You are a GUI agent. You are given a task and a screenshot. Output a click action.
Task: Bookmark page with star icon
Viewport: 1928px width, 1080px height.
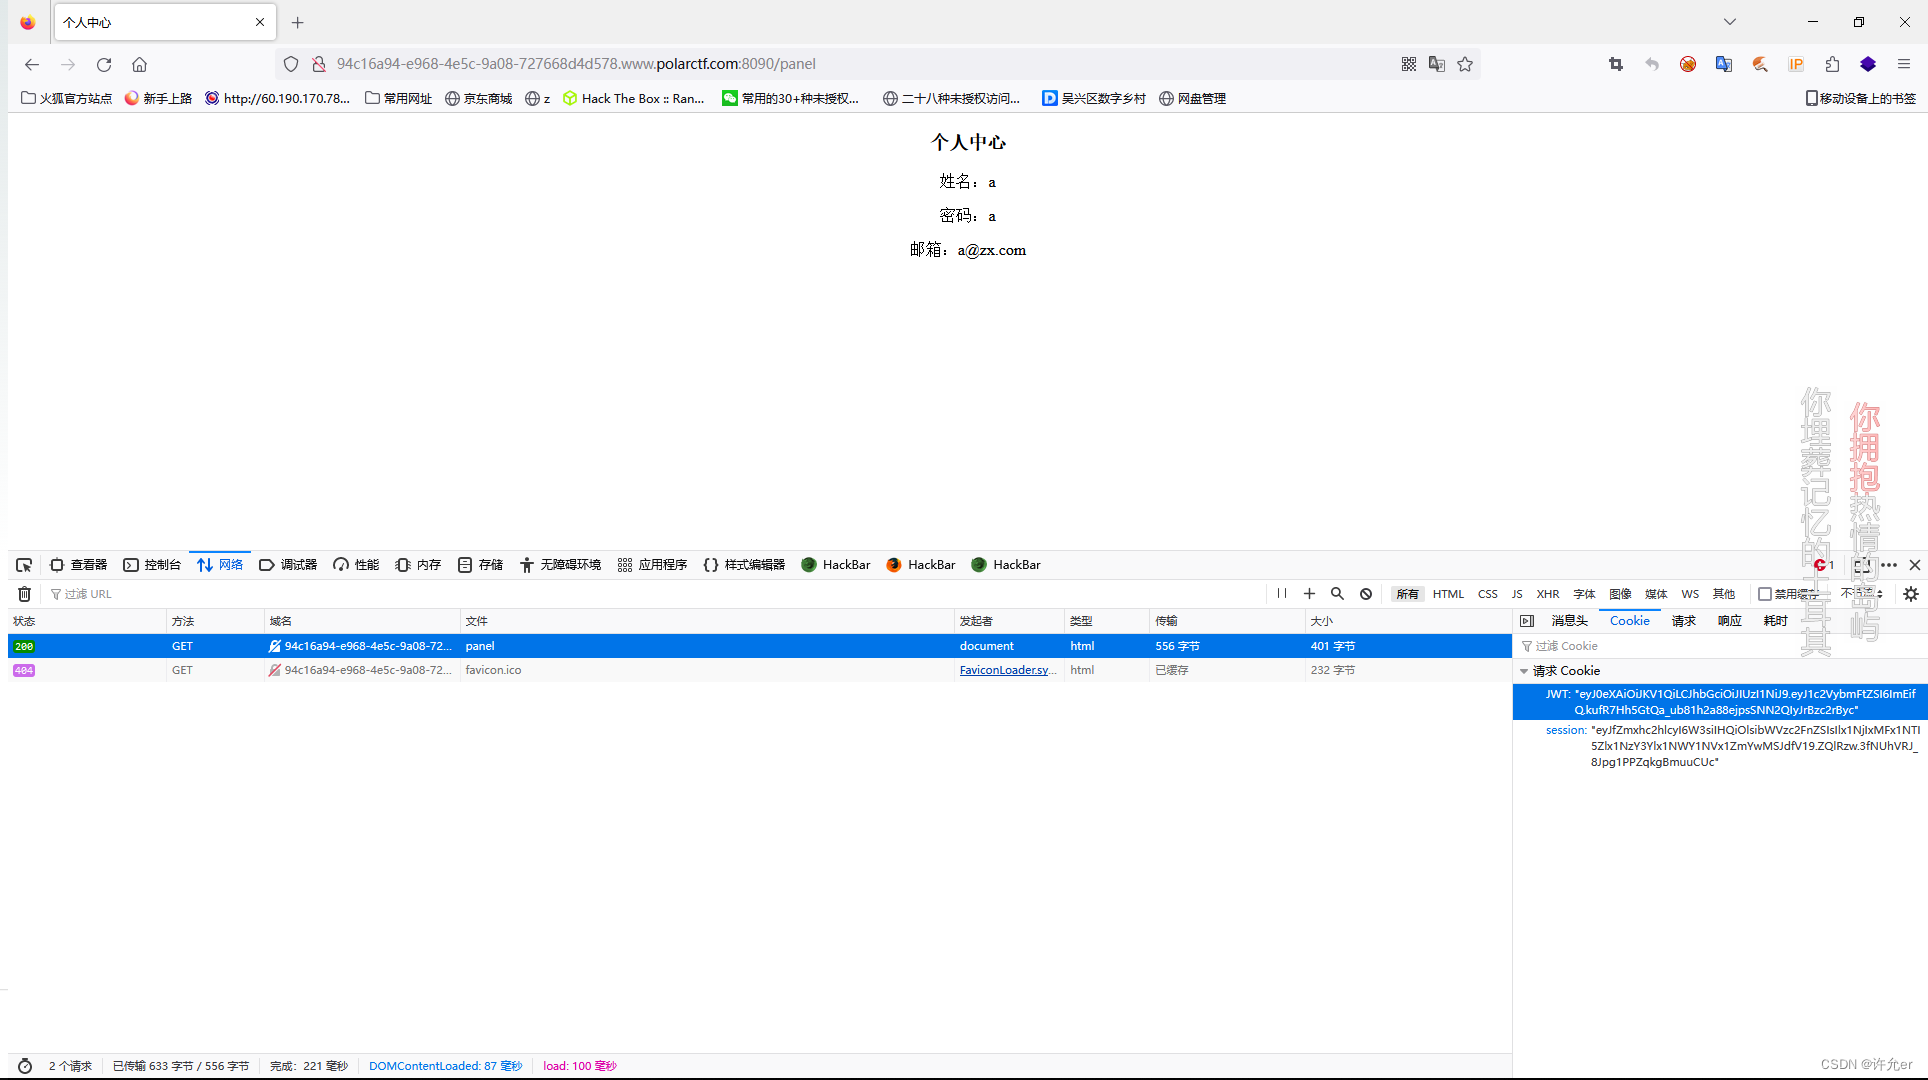click(x=1465, y=64)
